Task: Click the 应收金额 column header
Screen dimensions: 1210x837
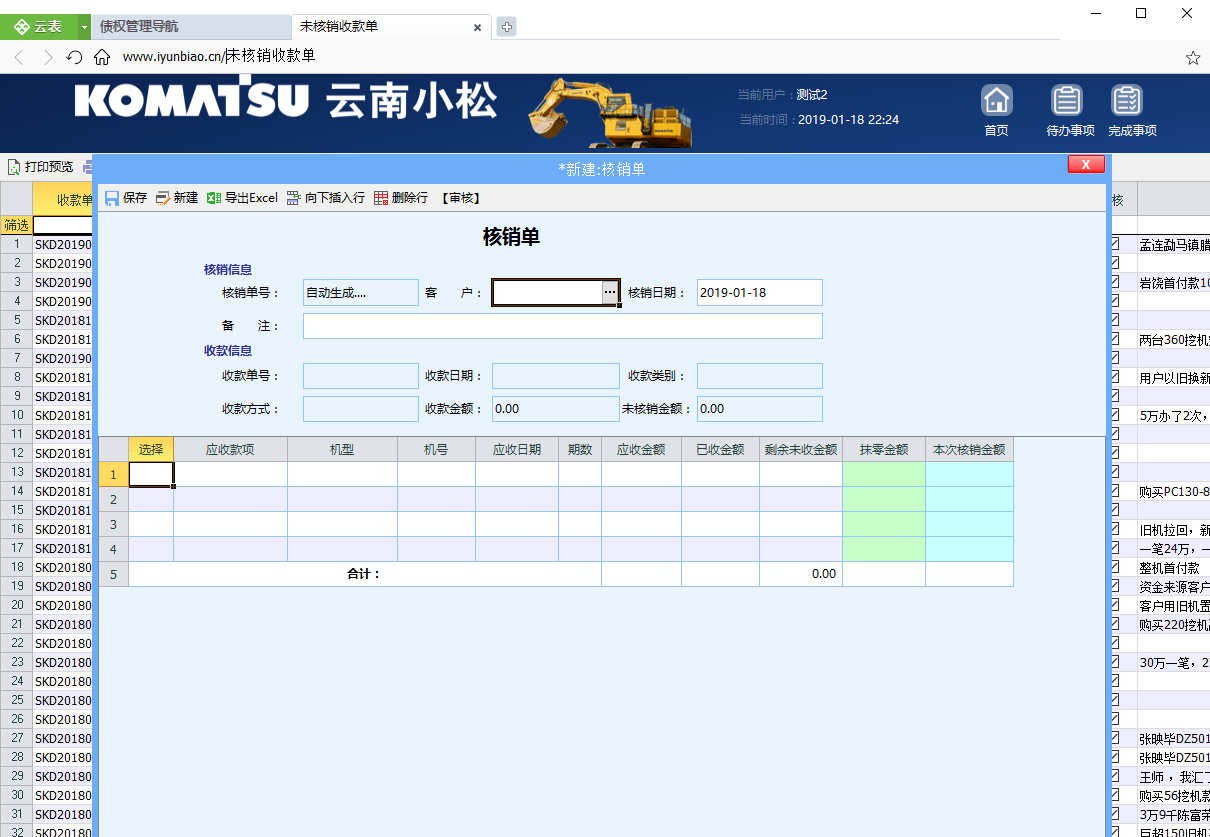Action: tap(642, 449)
